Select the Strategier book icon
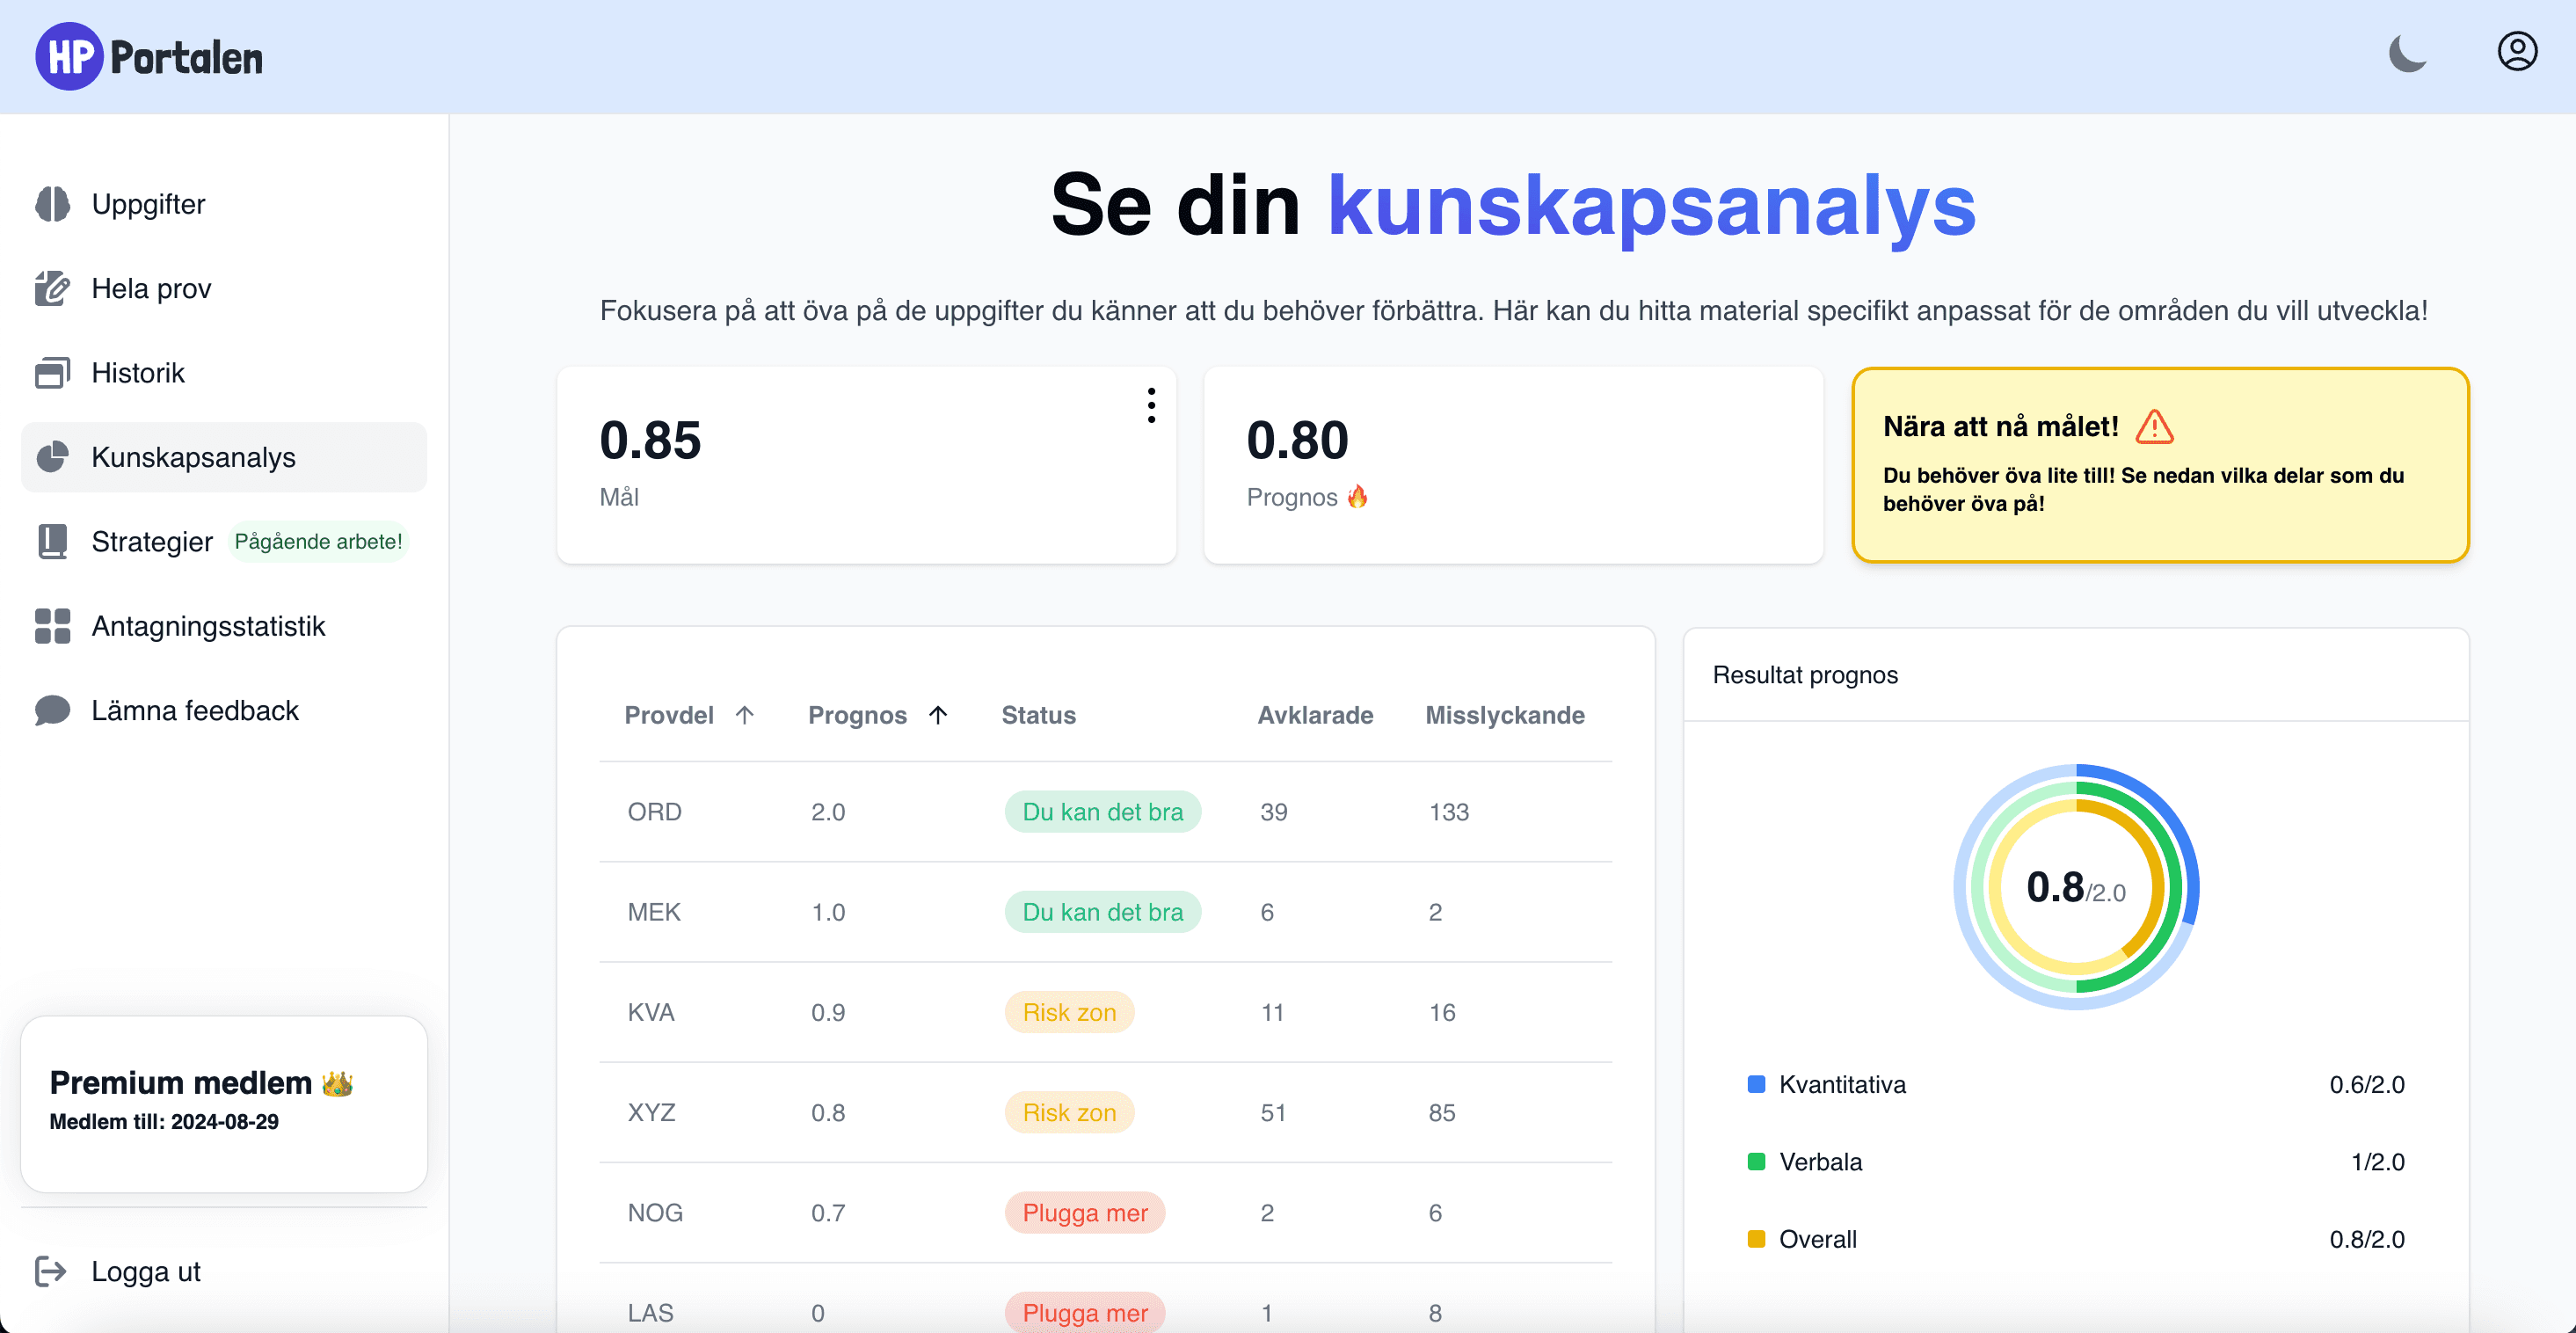 (53, 541)
